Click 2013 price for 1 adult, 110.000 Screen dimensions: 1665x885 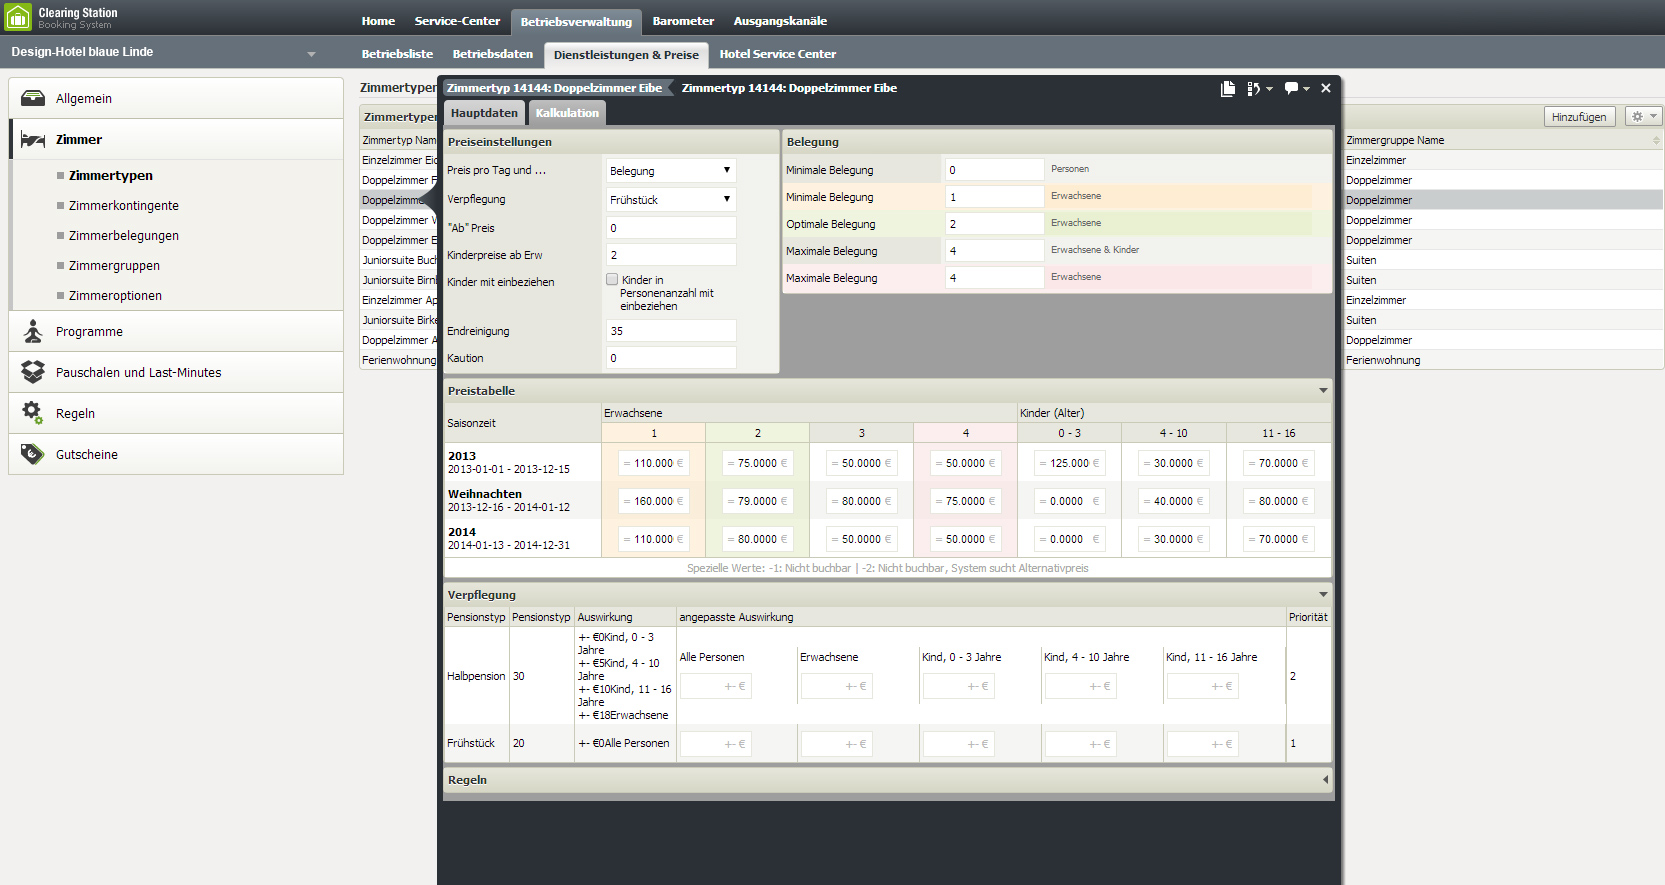point(653,463)
